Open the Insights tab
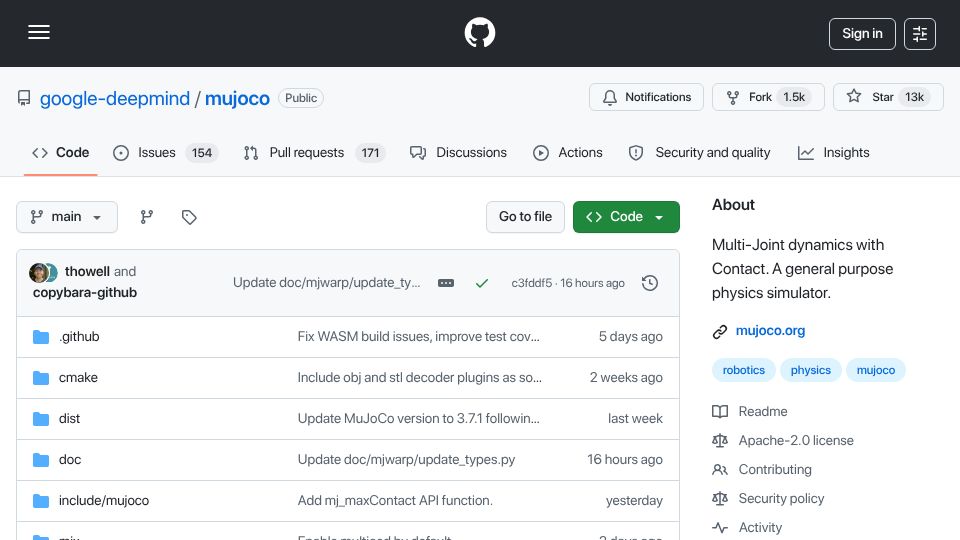The image size is (960, 540). pos(833,152)
